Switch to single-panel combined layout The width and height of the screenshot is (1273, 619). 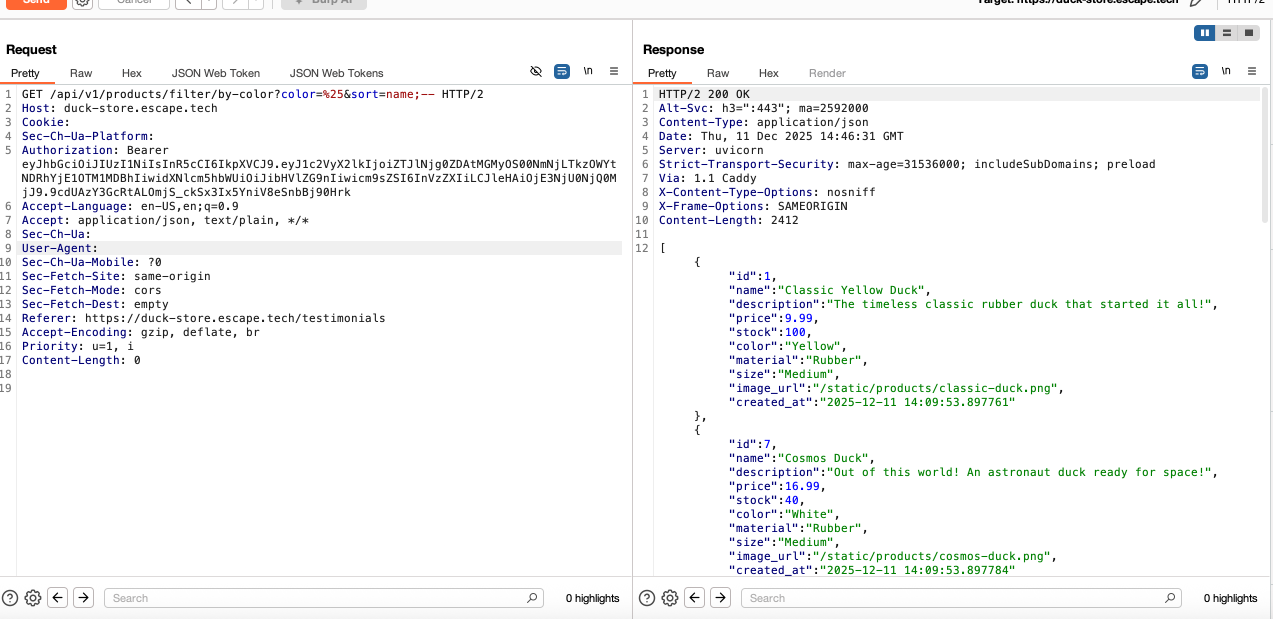pos(1247,32)
